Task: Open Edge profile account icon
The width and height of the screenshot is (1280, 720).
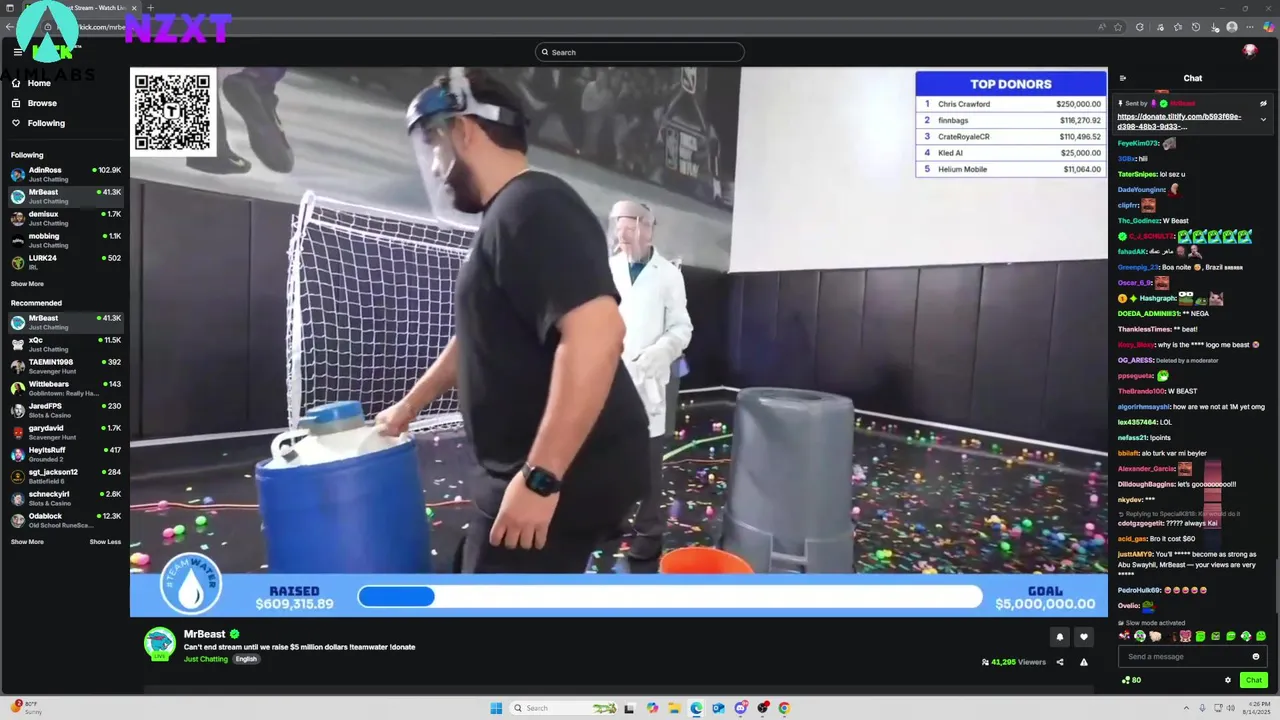Action: coord(1232,27)
